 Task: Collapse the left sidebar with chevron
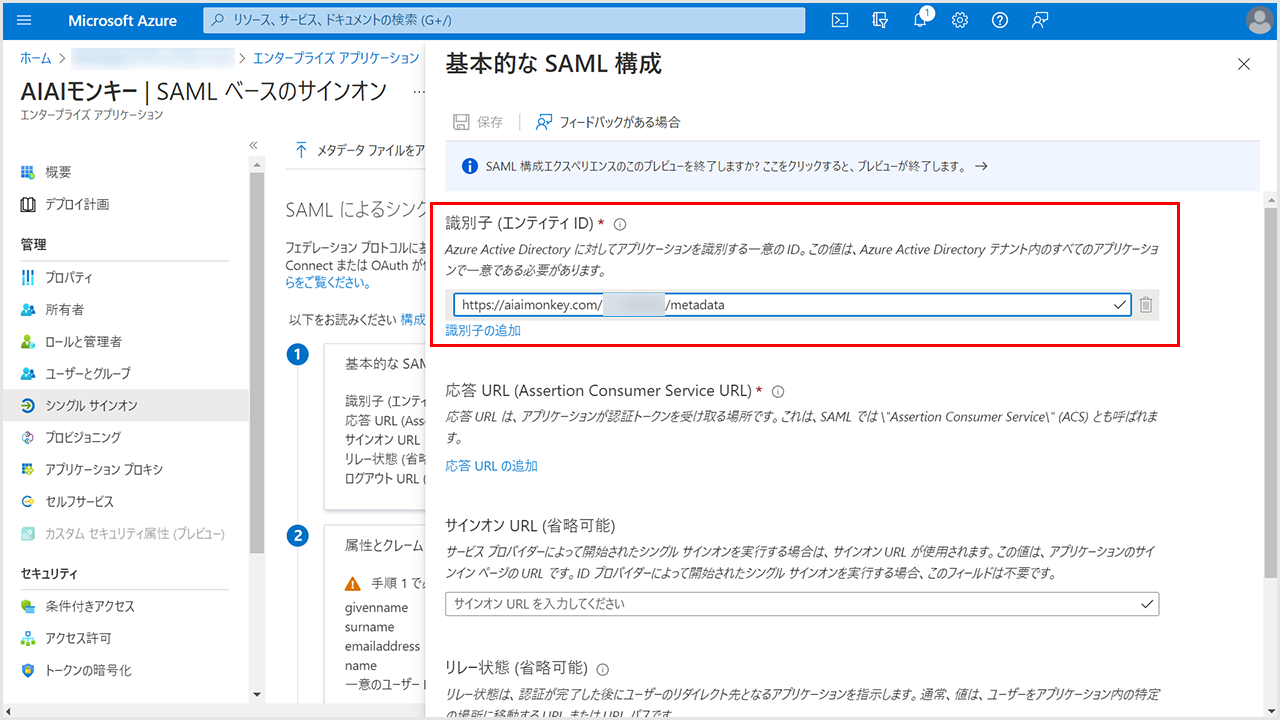coord(254,146)
